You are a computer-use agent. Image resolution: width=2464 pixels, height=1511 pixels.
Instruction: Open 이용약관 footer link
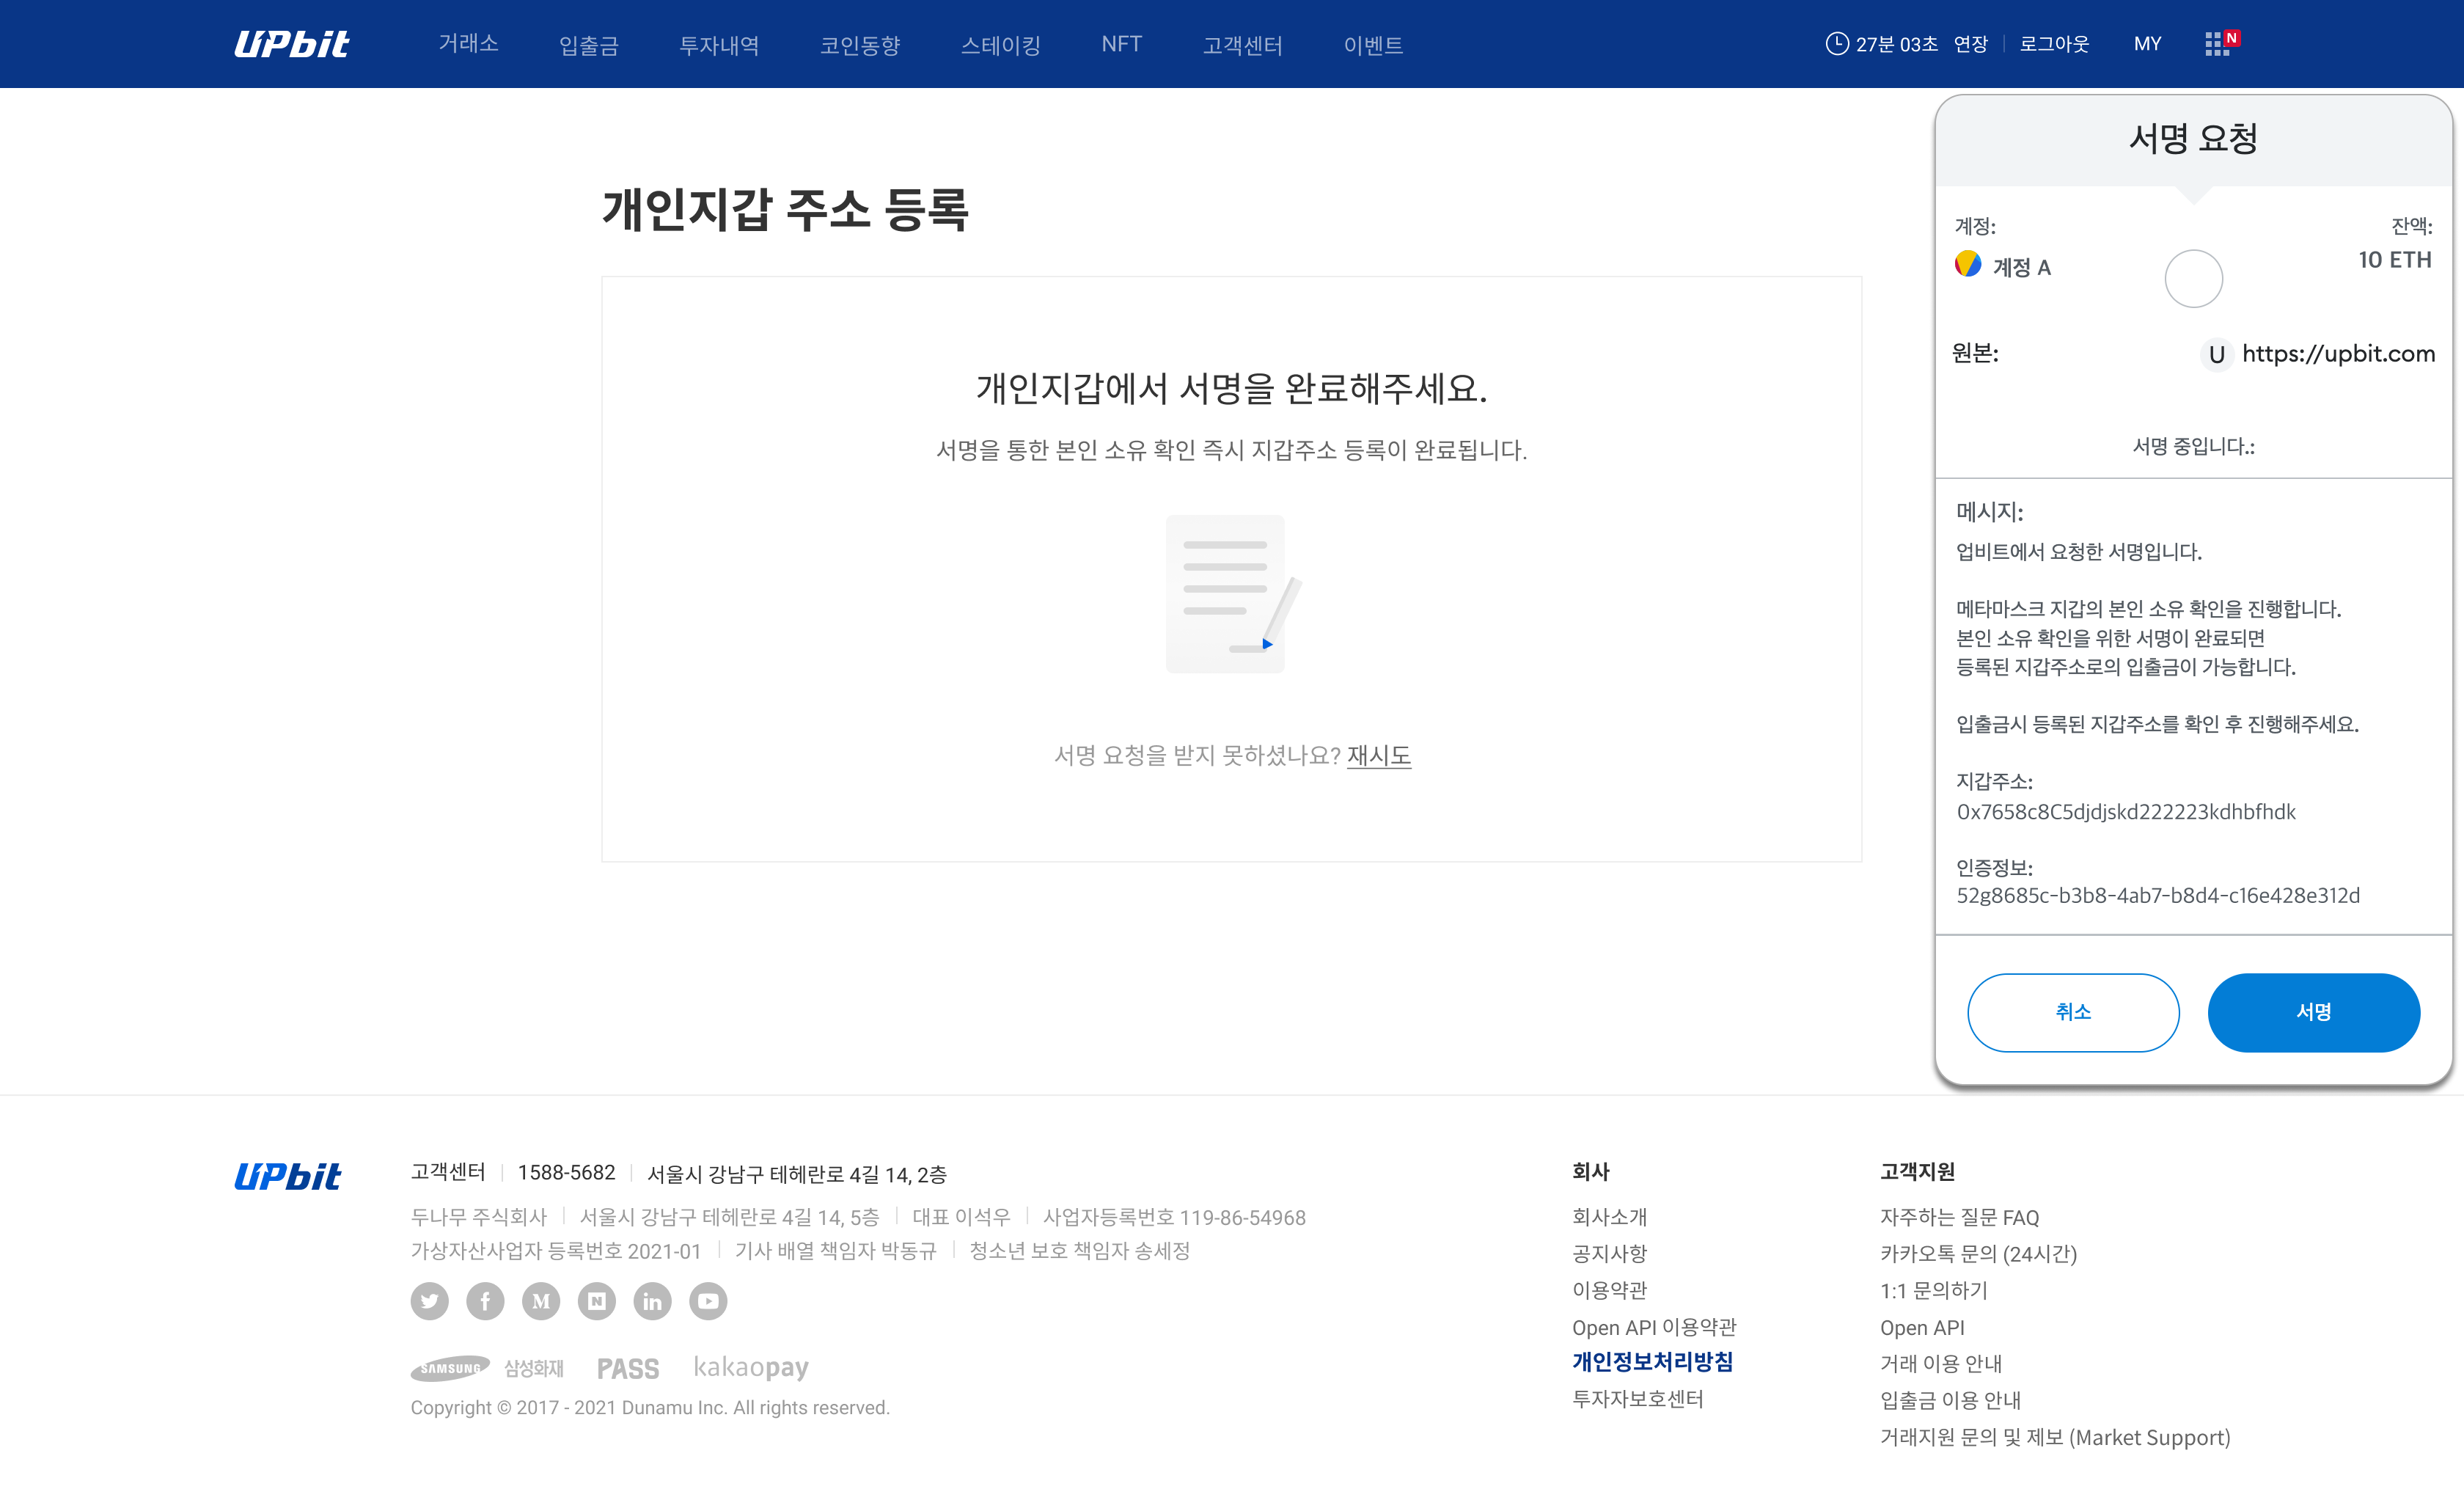click(1609, 1290)
